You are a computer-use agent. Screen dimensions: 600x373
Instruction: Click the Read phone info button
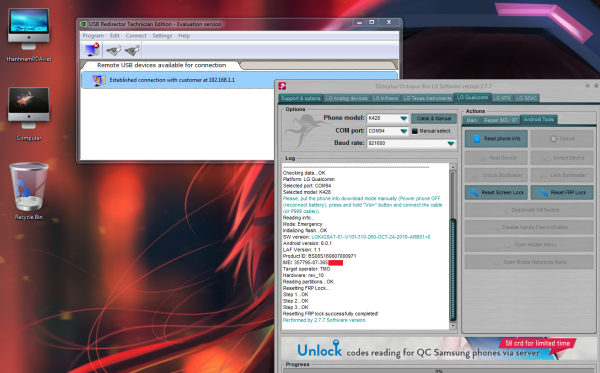tap(496, 138)
